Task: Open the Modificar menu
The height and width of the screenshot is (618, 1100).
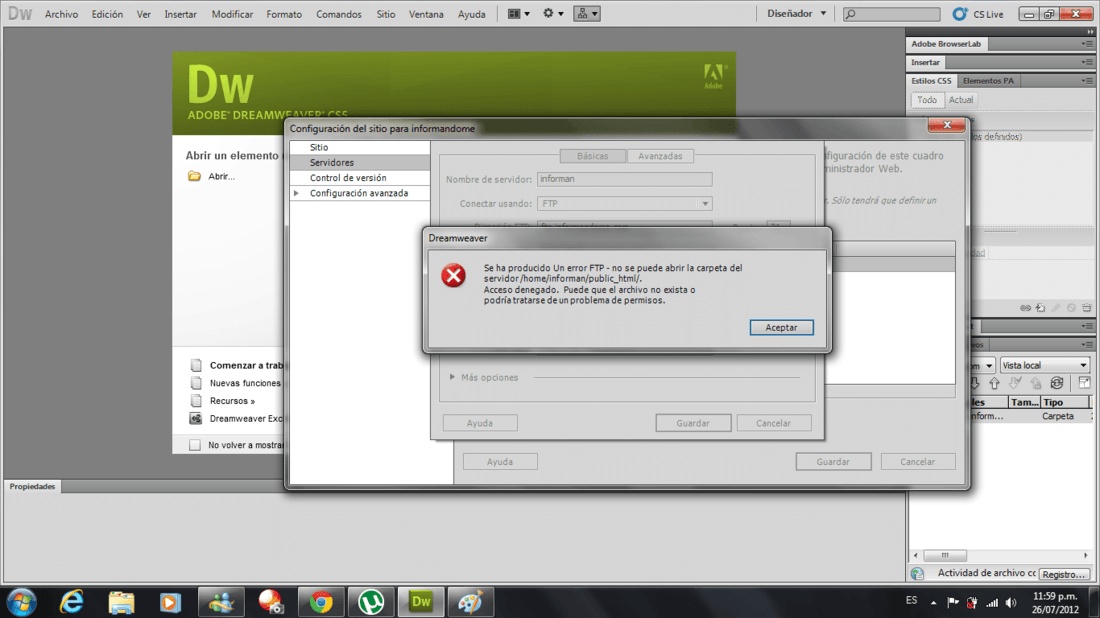Action: [x=232, y=14]
